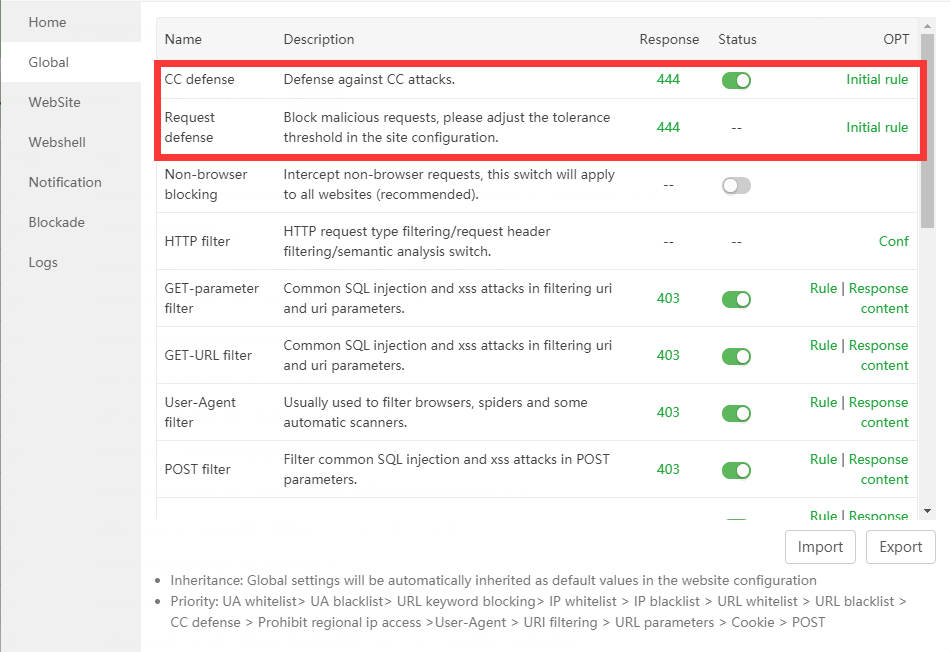The image size is (950, 652).
Task: Click the Export button
Action: 900,547
